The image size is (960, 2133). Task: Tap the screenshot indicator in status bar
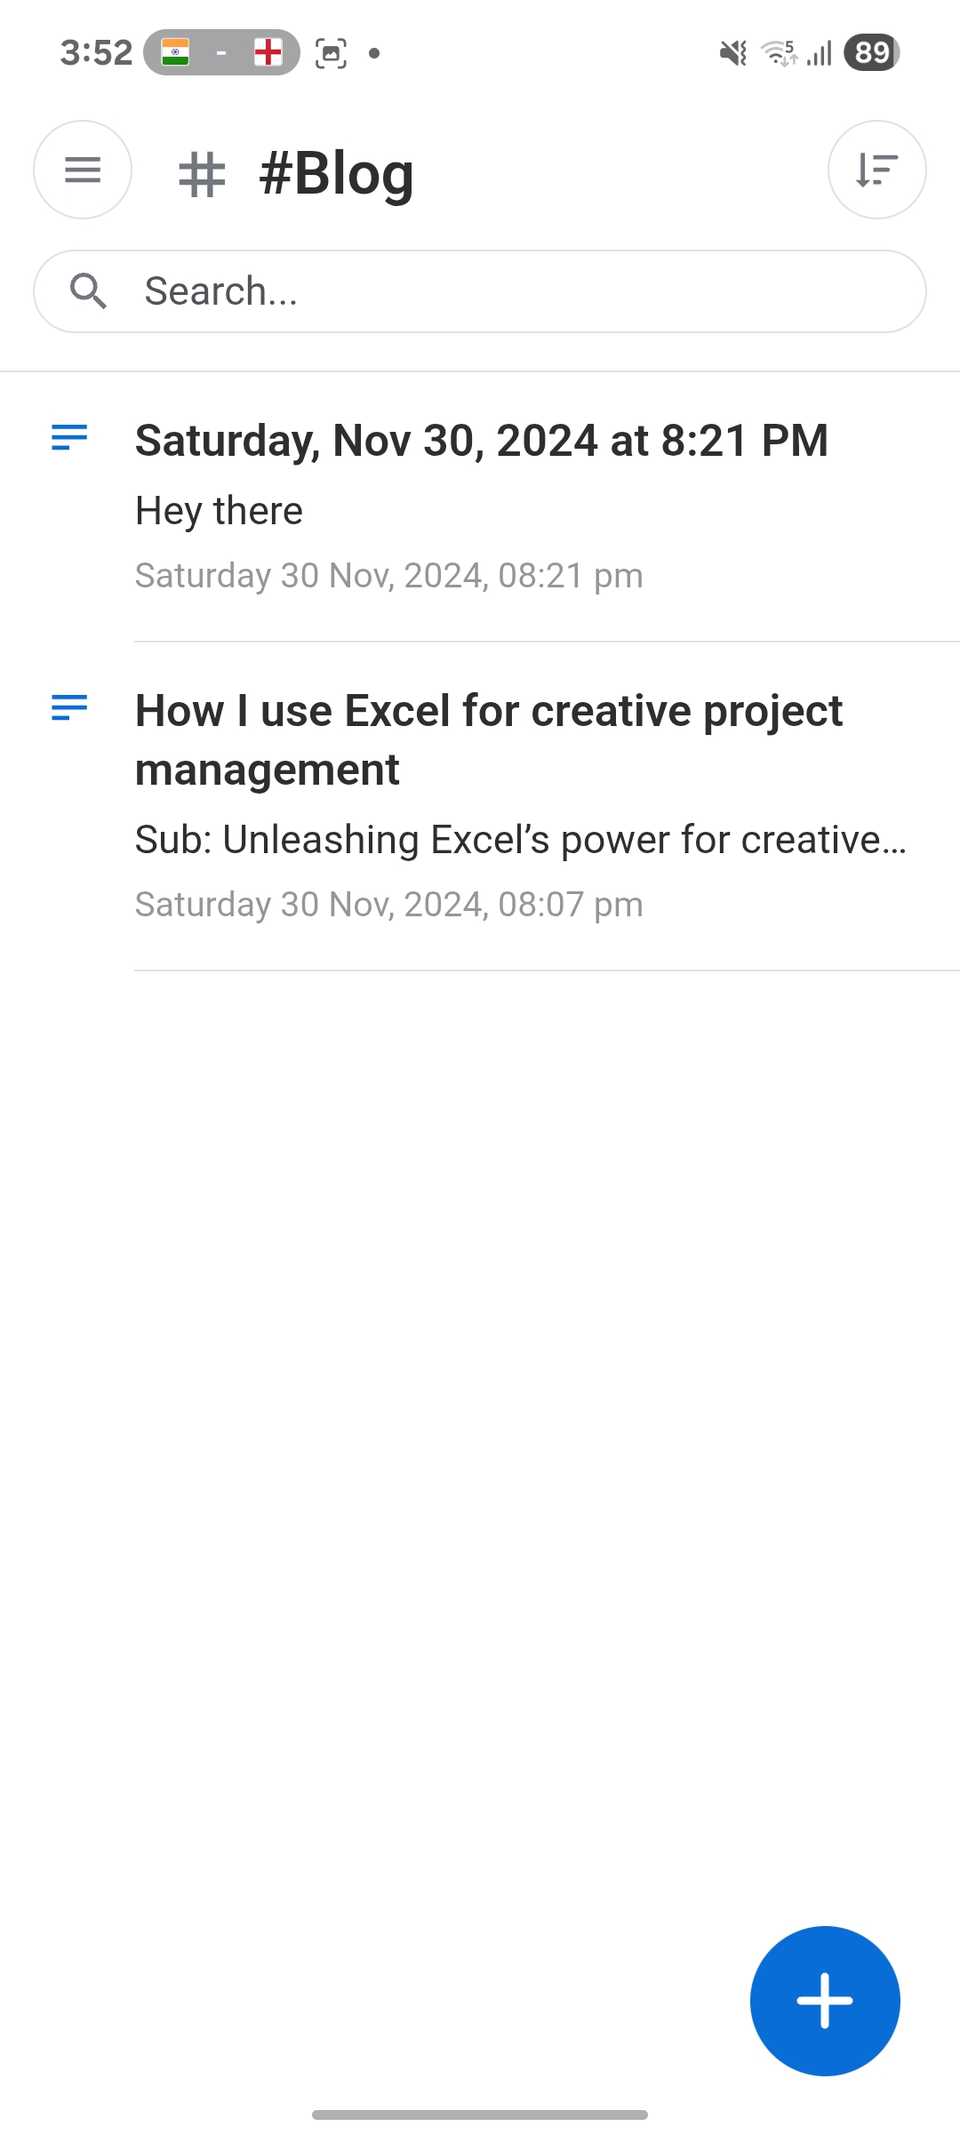click(x=331, y=53)
